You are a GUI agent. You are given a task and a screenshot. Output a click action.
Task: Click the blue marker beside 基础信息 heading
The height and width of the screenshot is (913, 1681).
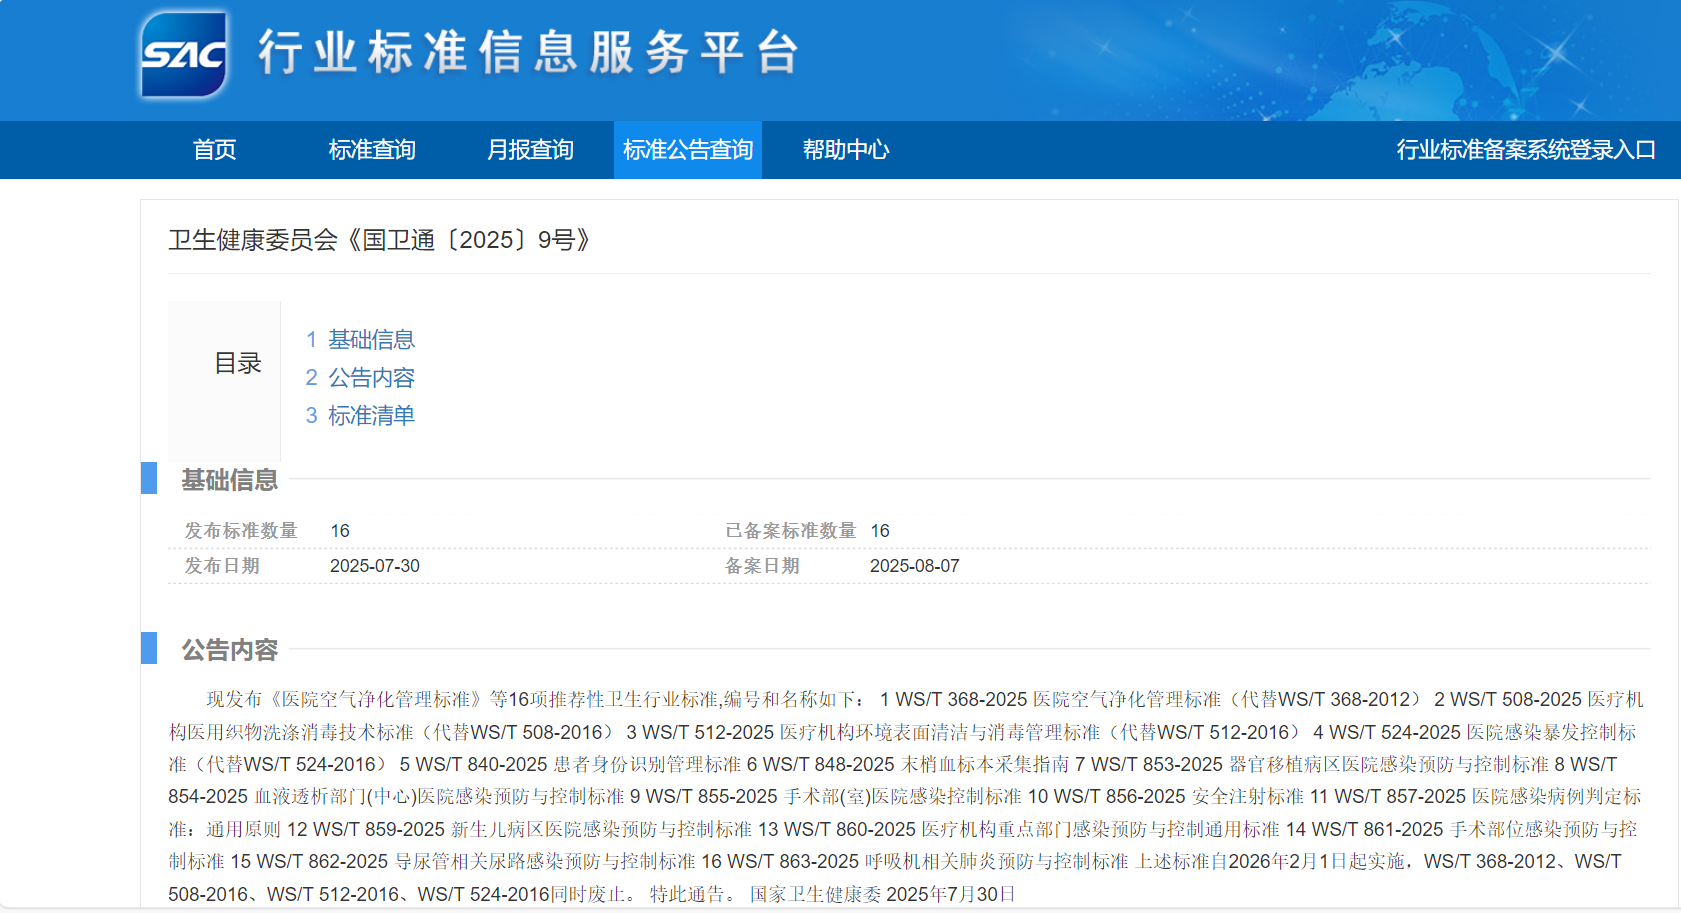coord(149,478)
